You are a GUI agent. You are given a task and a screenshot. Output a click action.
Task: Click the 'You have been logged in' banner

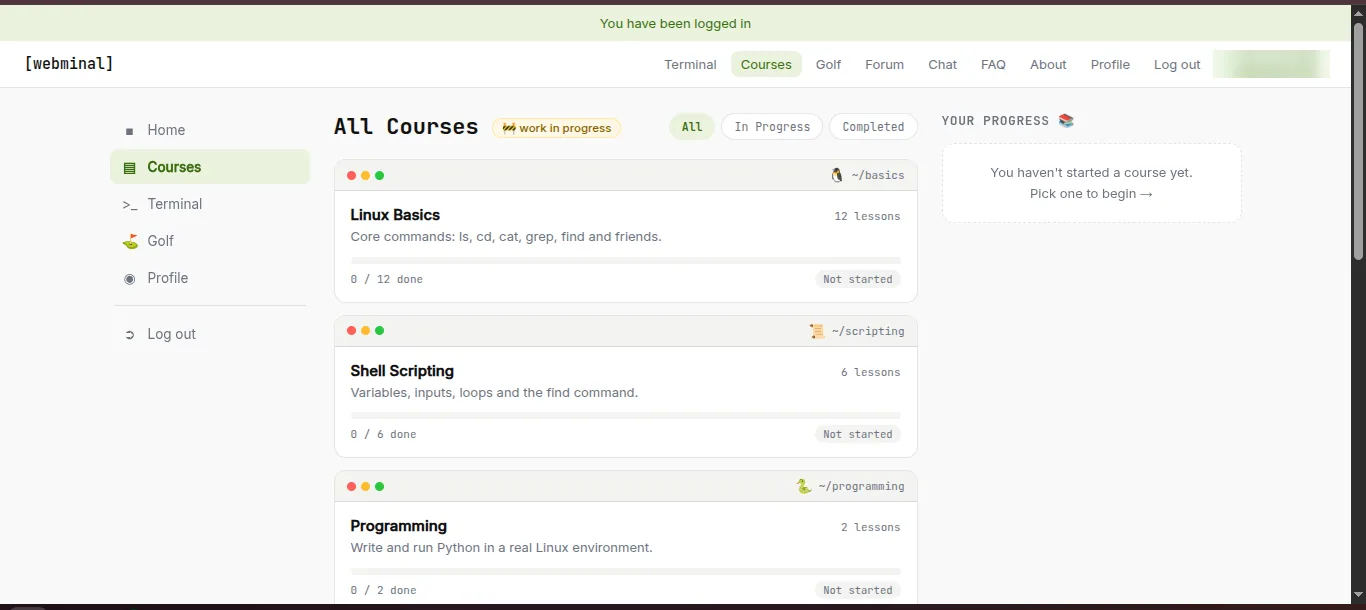[x=675, y=23]
